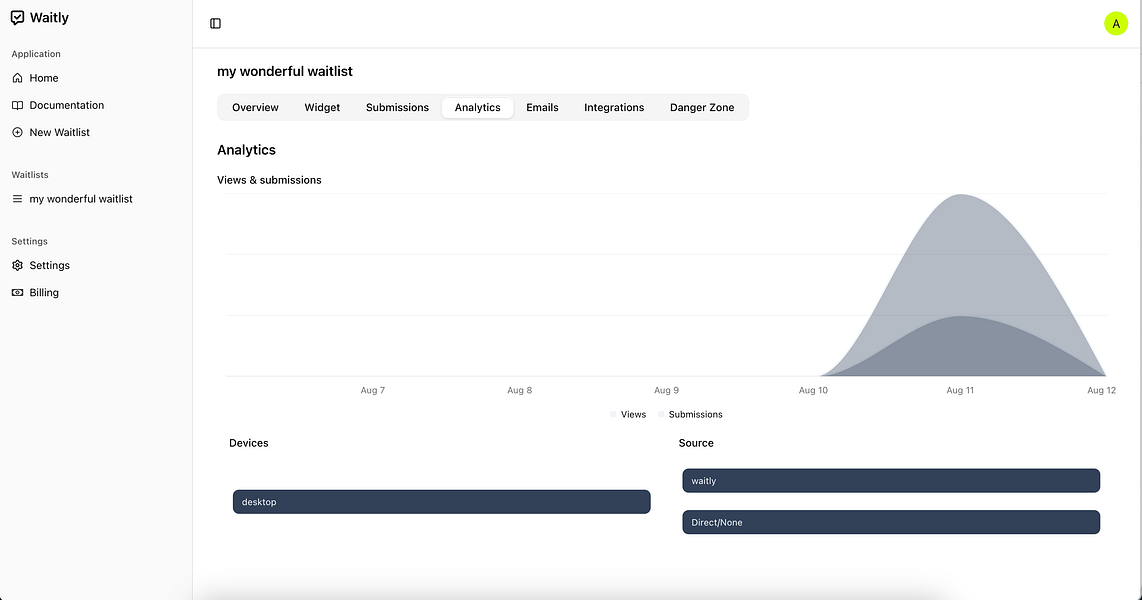Click the 'Aug 9' axis label
Screen dimensions: 1142x600
[x=666, y=390]
